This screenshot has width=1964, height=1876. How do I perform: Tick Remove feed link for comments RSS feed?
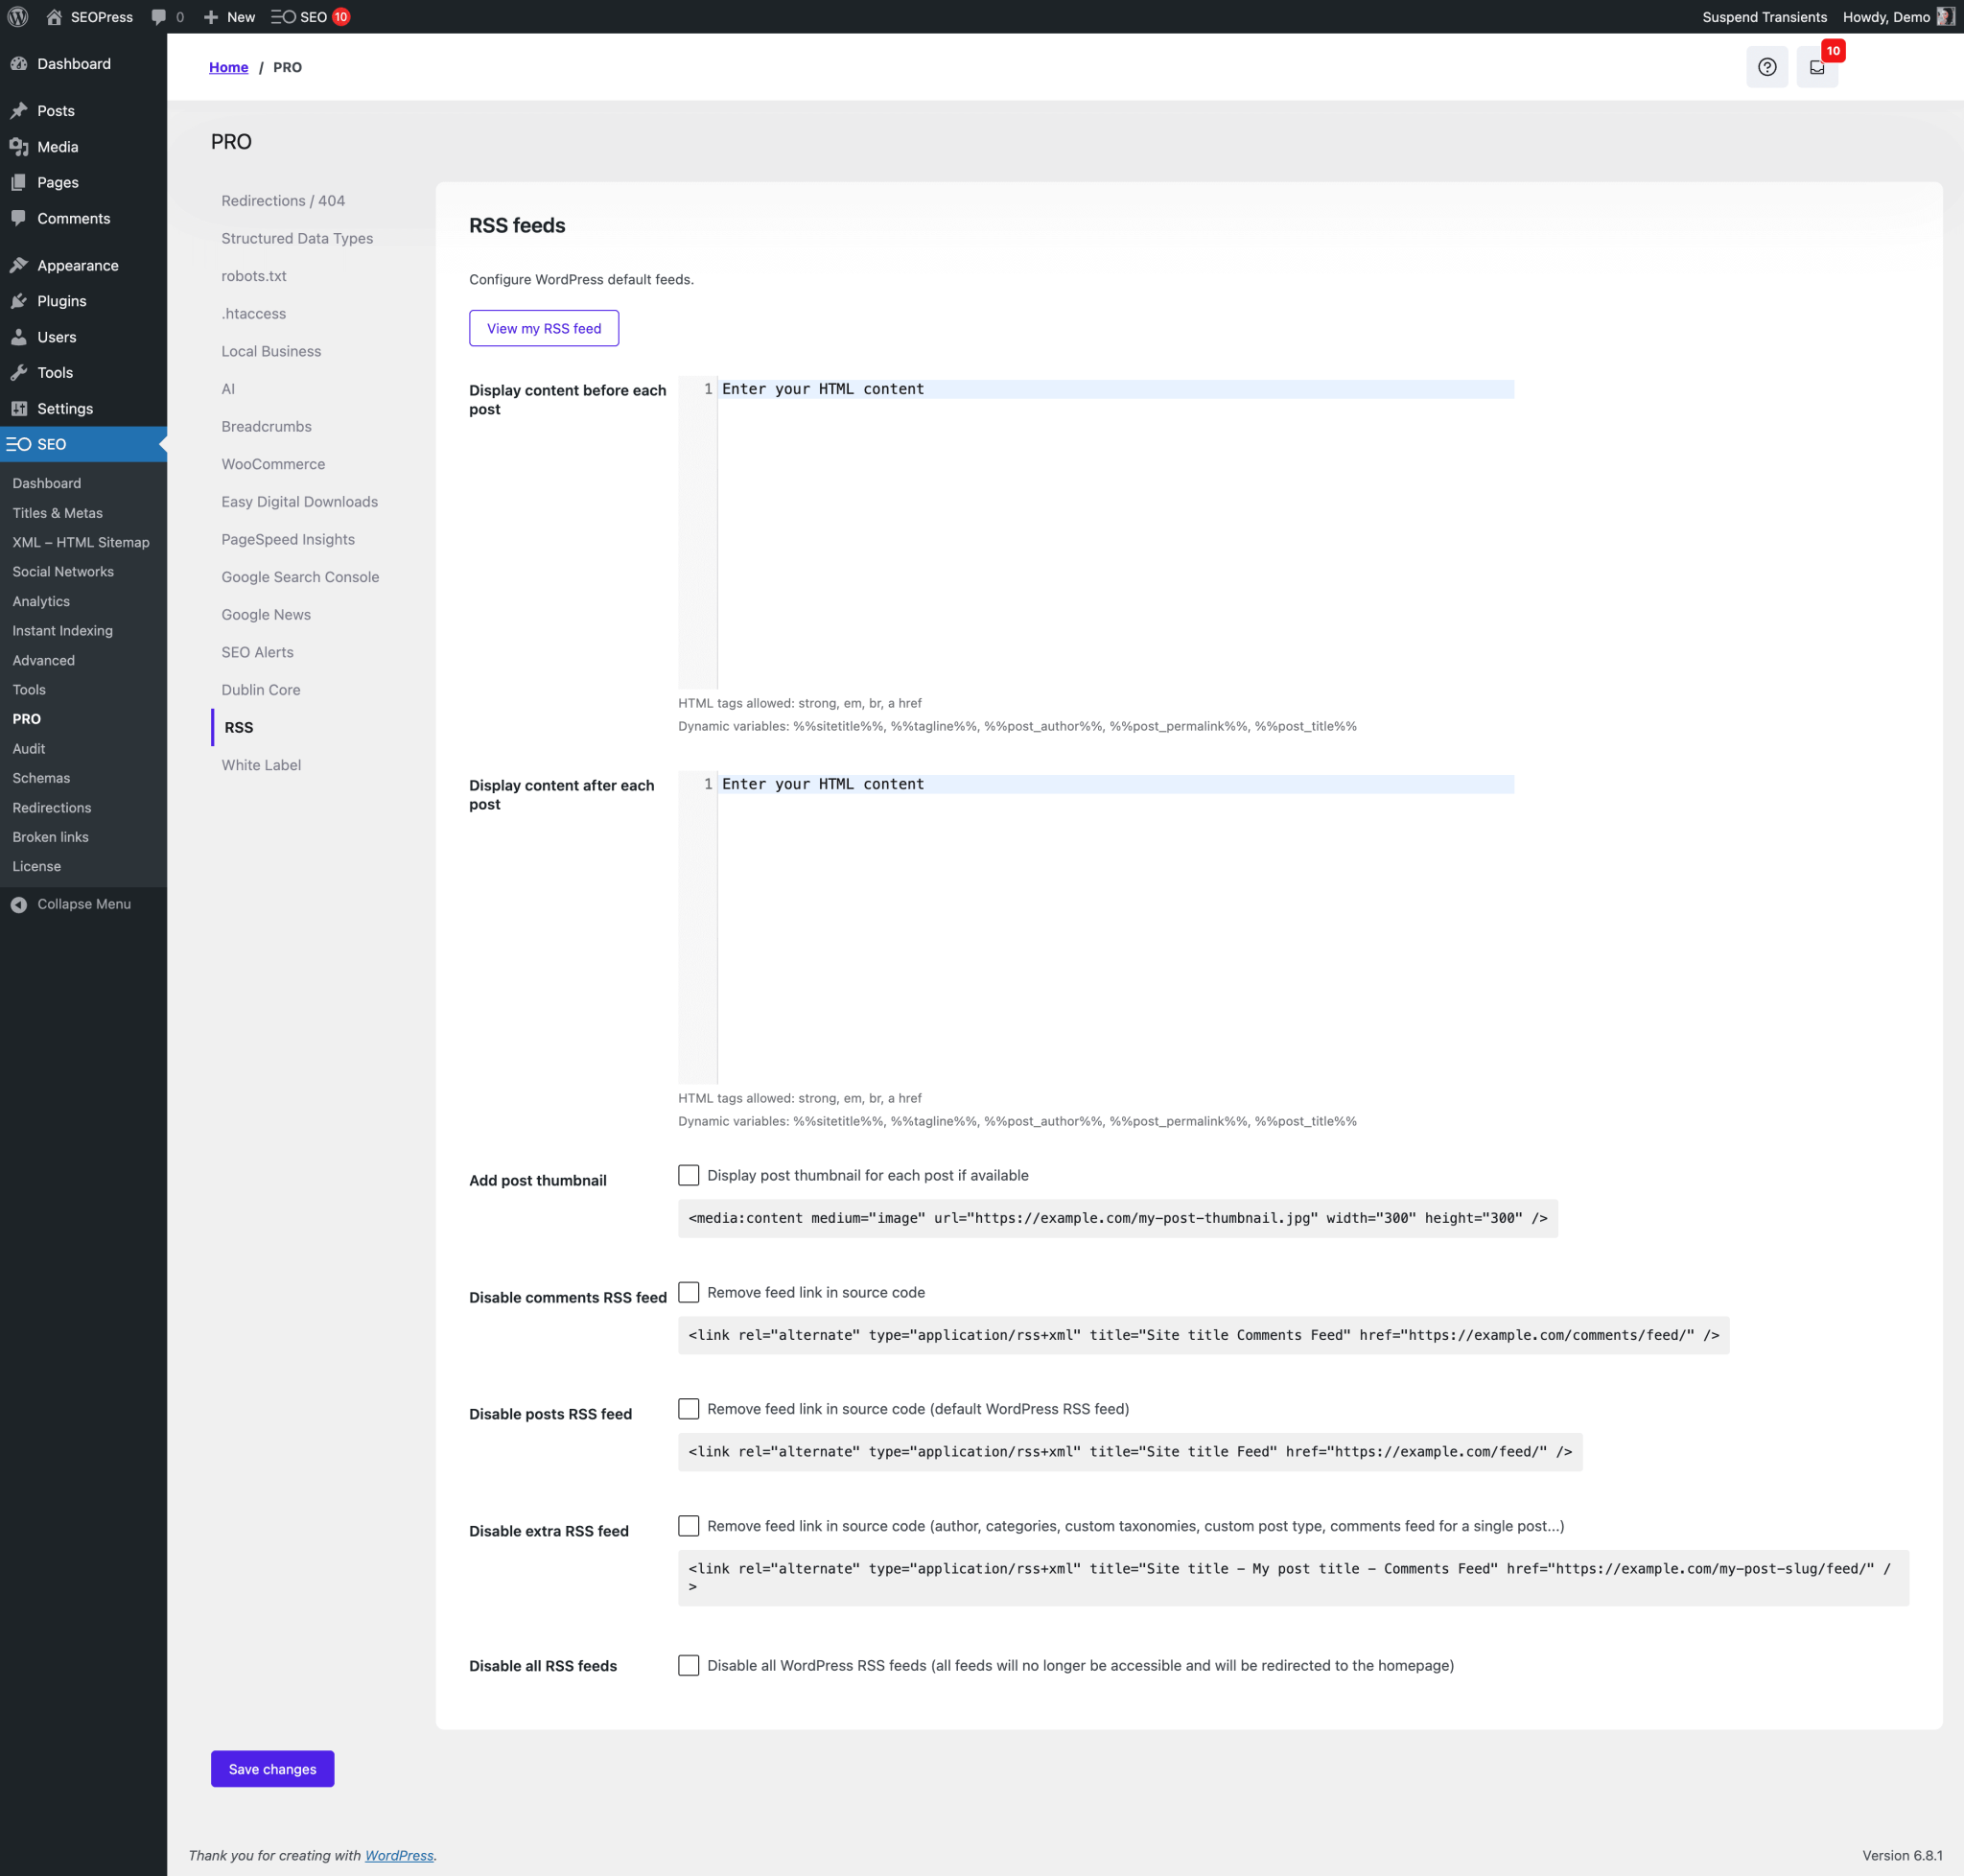point(688,1292)
